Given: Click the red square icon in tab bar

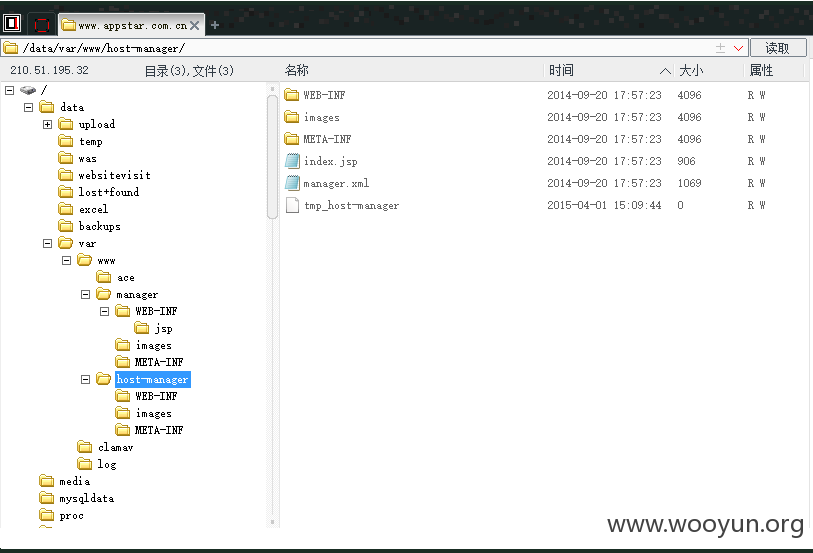Looking at the screenshot, I should (41, 24).
